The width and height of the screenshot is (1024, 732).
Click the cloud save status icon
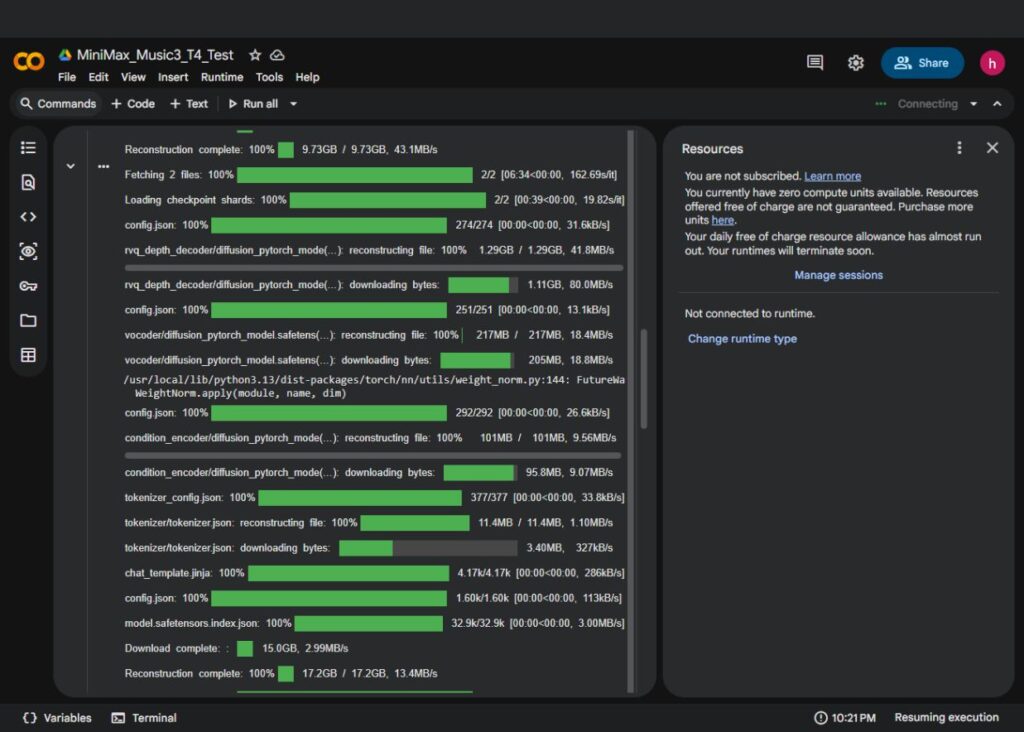(x=278, y=56)
